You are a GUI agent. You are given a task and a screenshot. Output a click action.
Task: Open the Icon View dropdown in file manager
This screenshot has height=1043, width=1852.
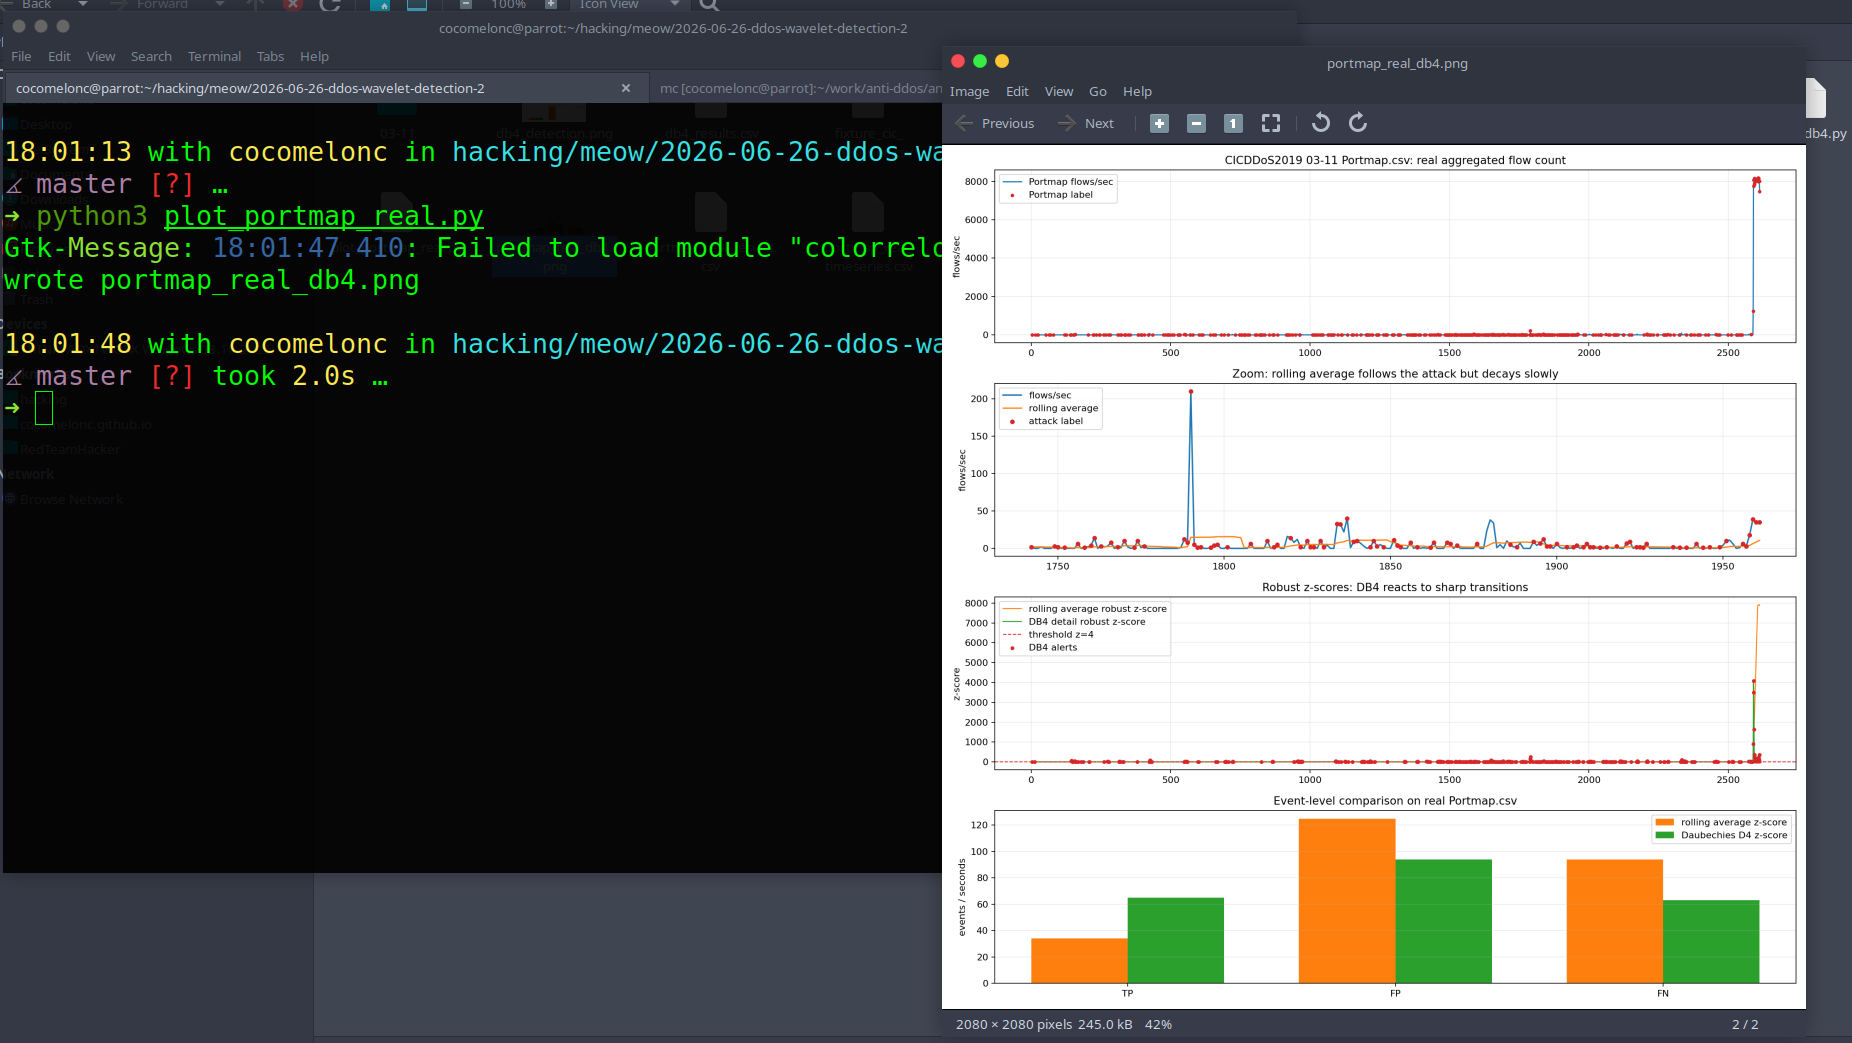coord(630,4)
